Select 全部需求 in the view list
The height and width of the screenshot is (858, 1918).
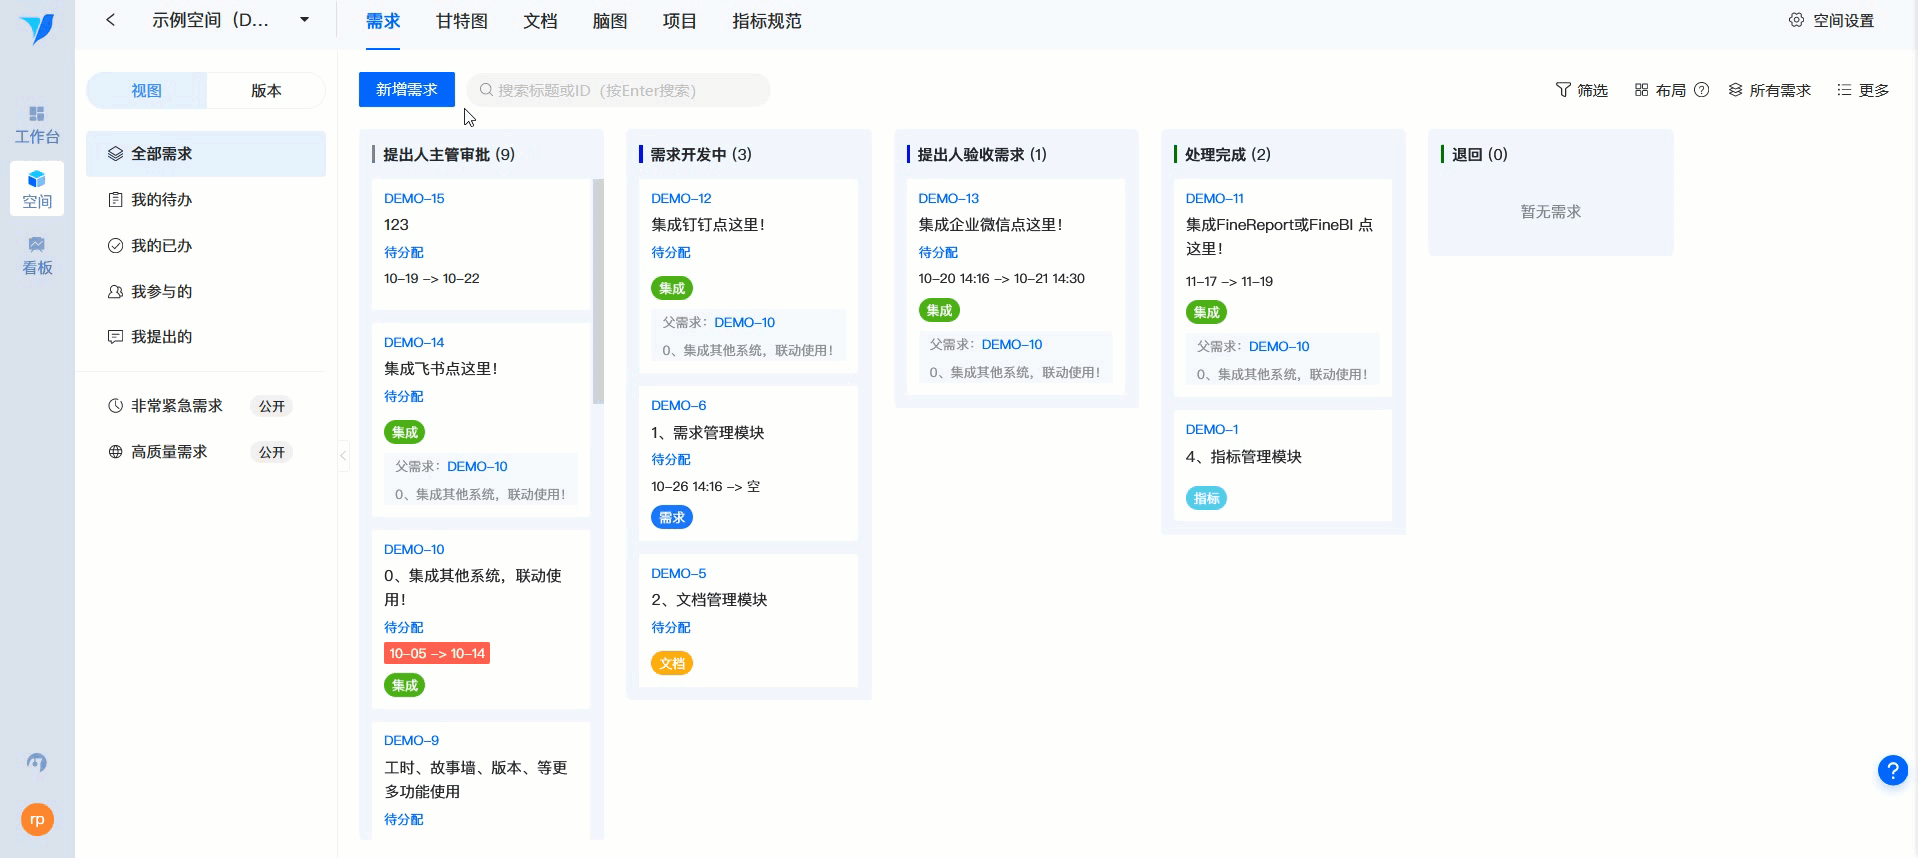(x=206, y=154)
